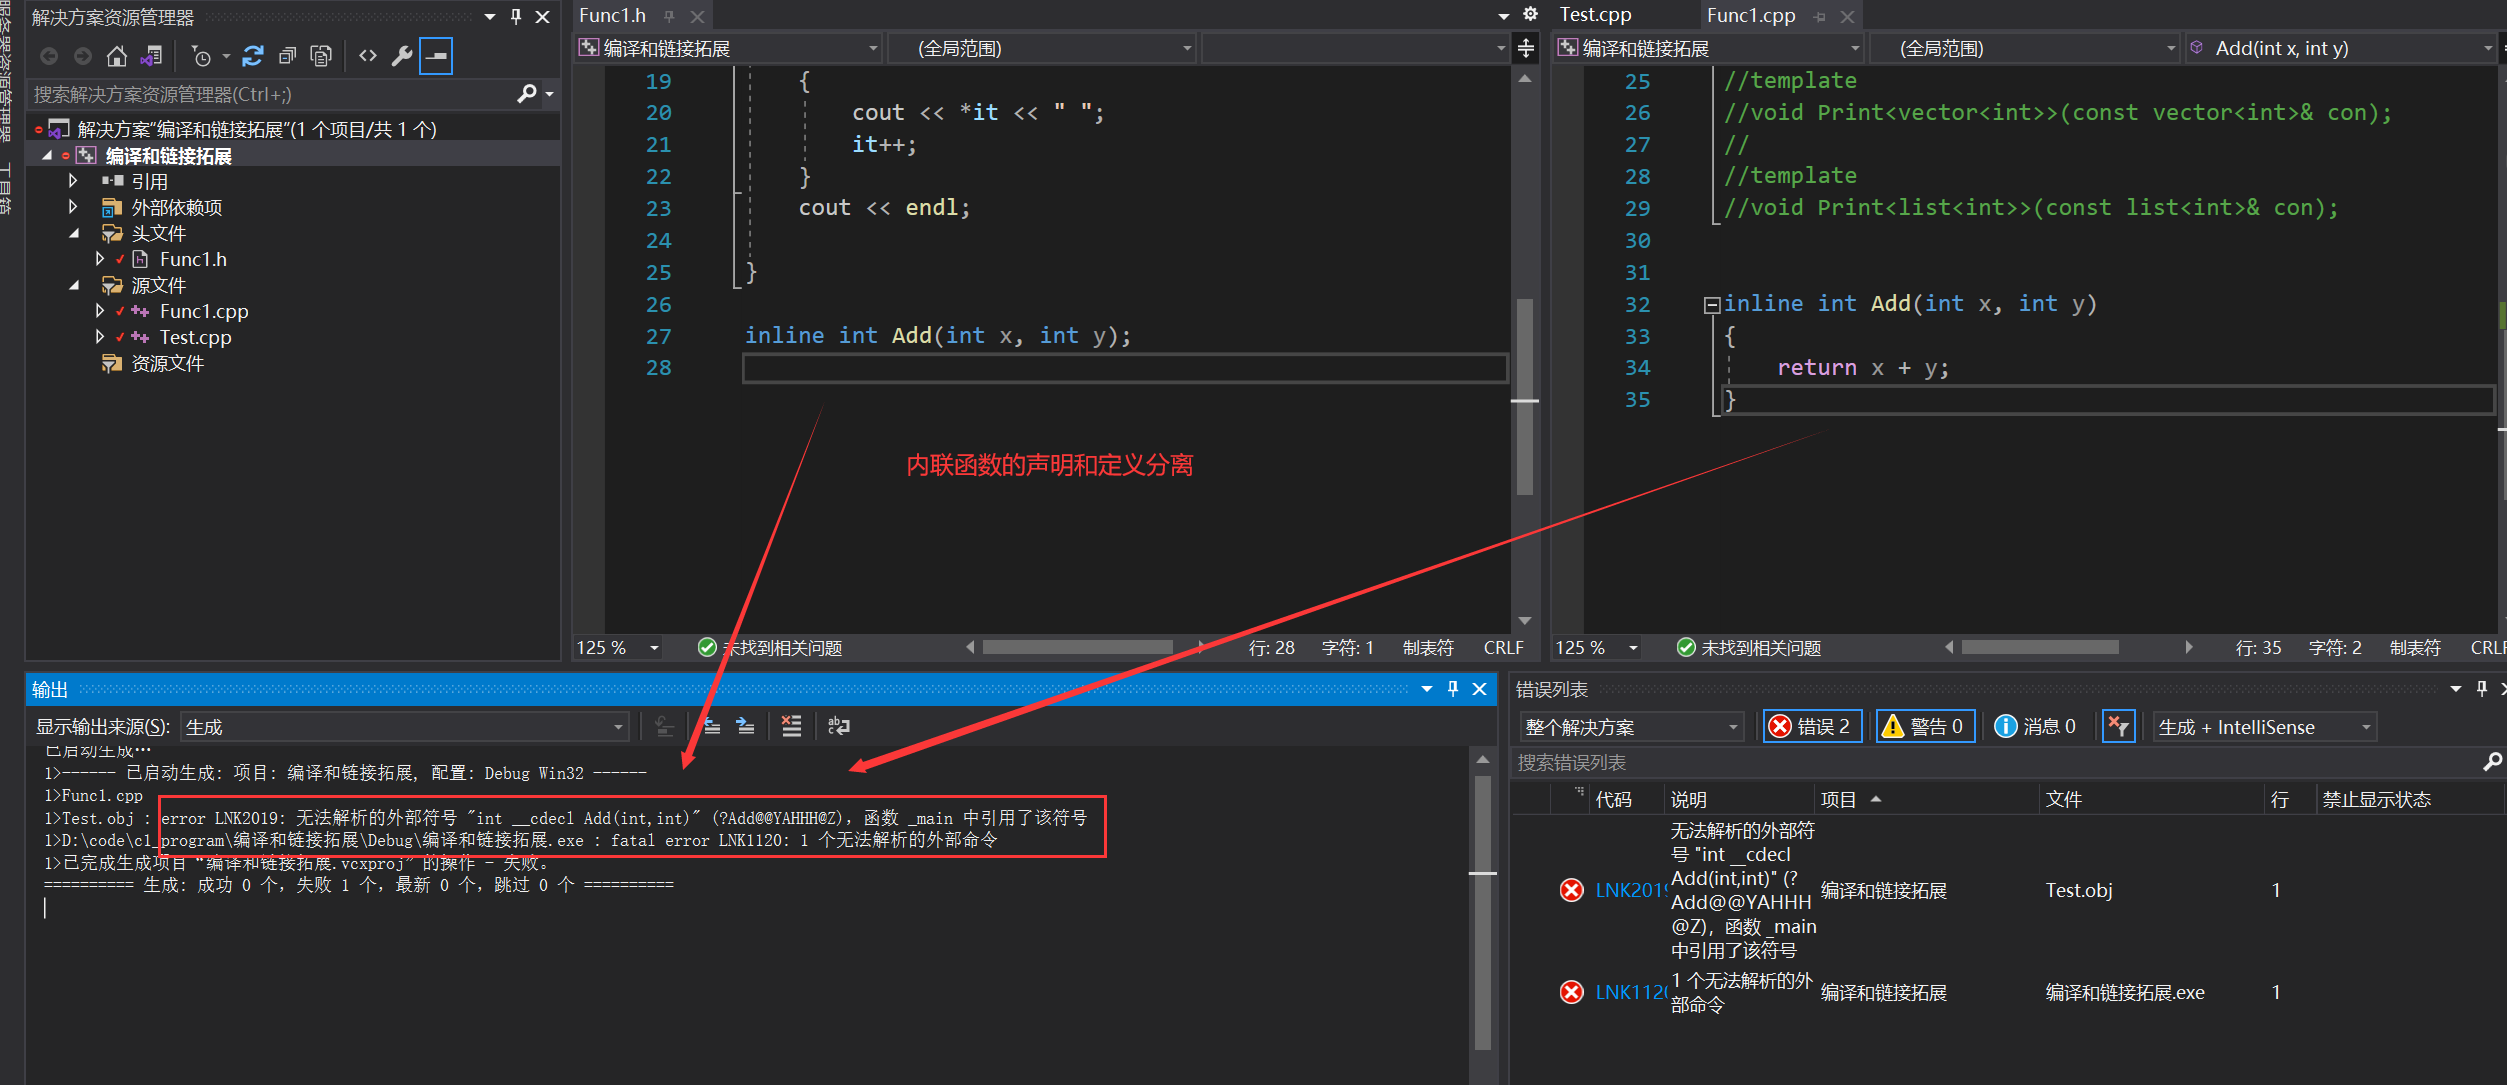This screenshot has height=1085, width=2507.
Task: Click the Func1.h editor vertical scrollbar thumb
Action: (x=1524, y=396)
